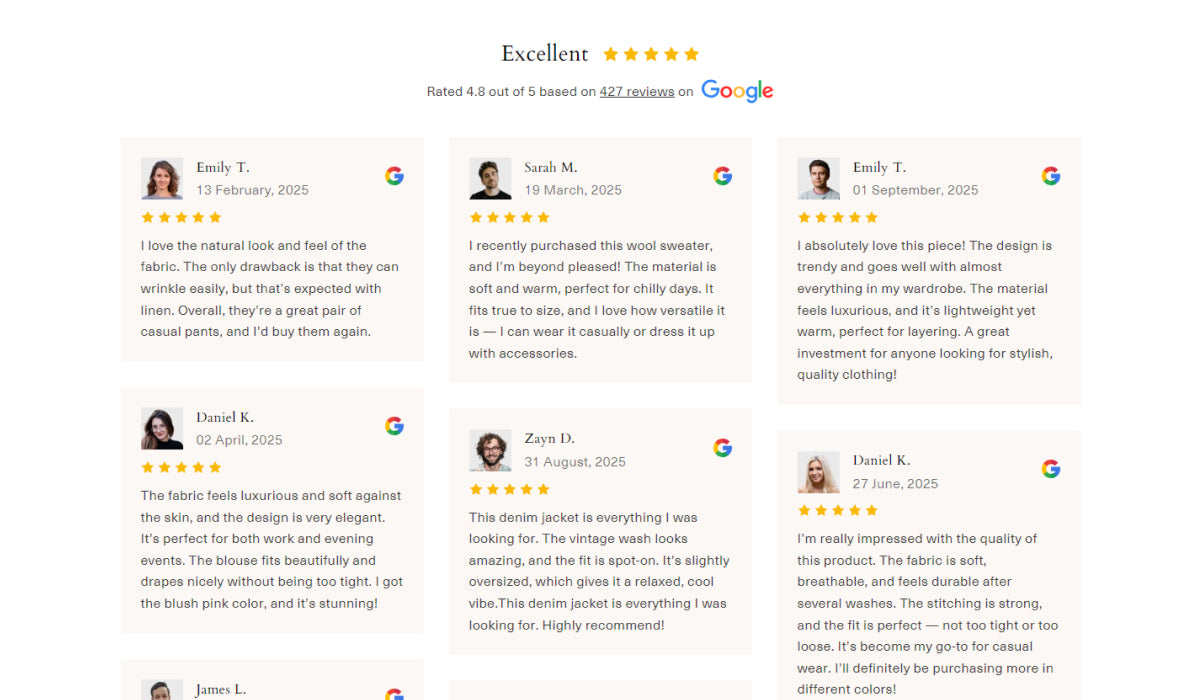
Task: Click the Excellent heading text
Action: (544, 53)
